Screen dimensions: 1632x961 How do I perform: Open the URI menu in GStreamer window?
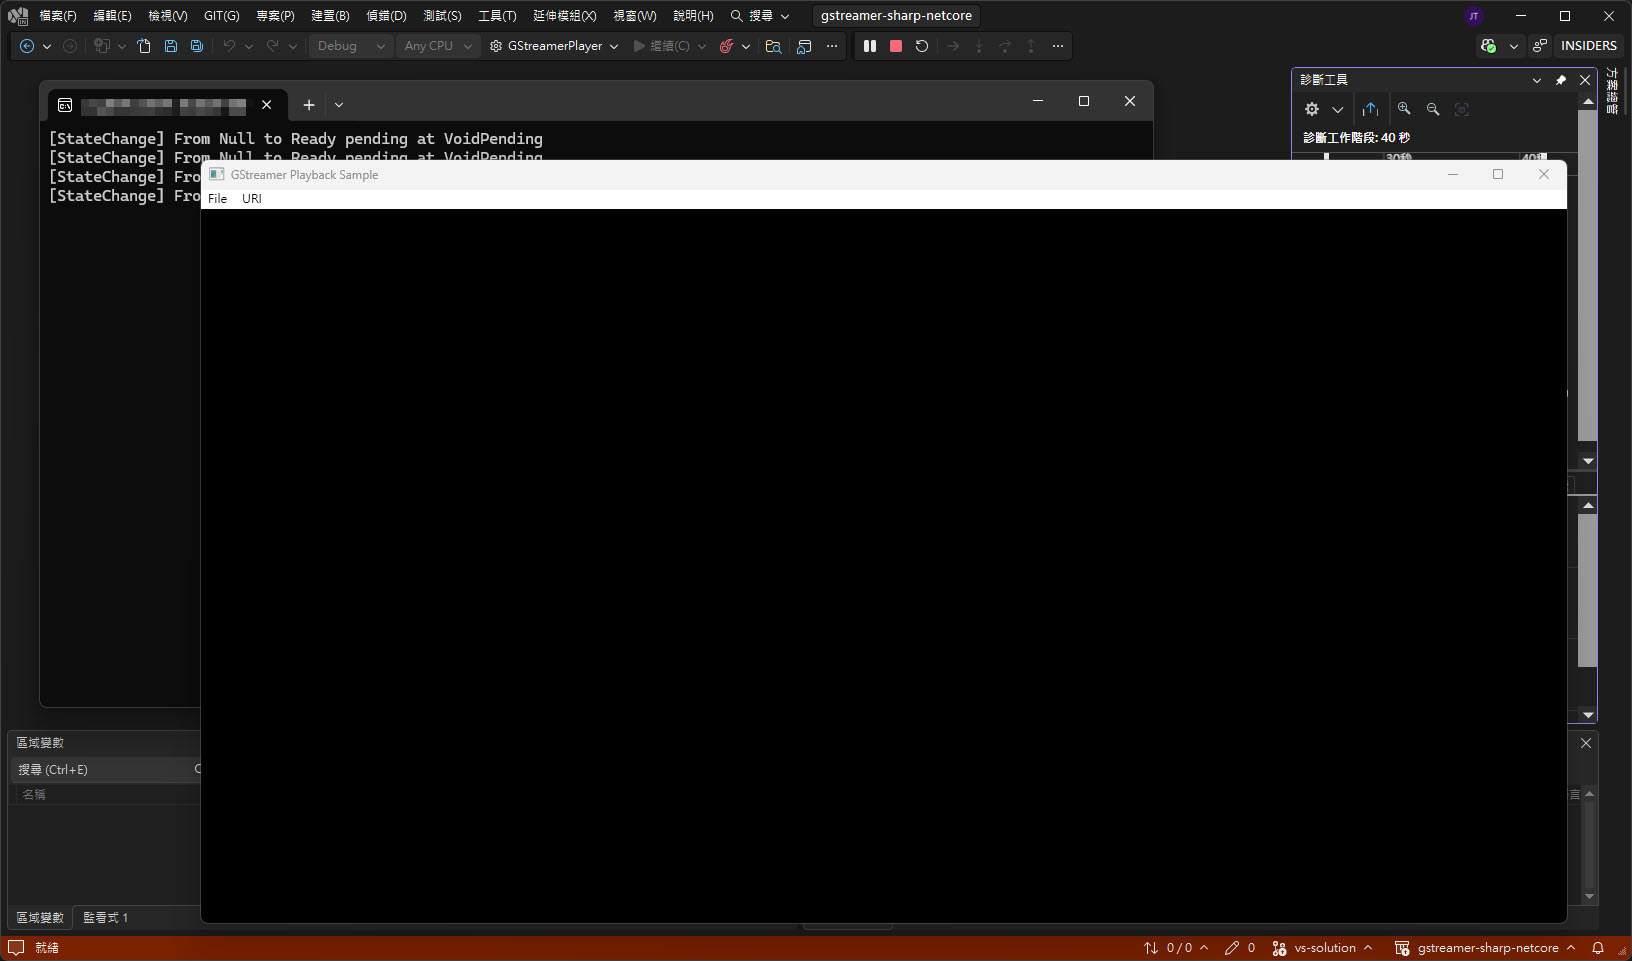[x=252, y=198]
